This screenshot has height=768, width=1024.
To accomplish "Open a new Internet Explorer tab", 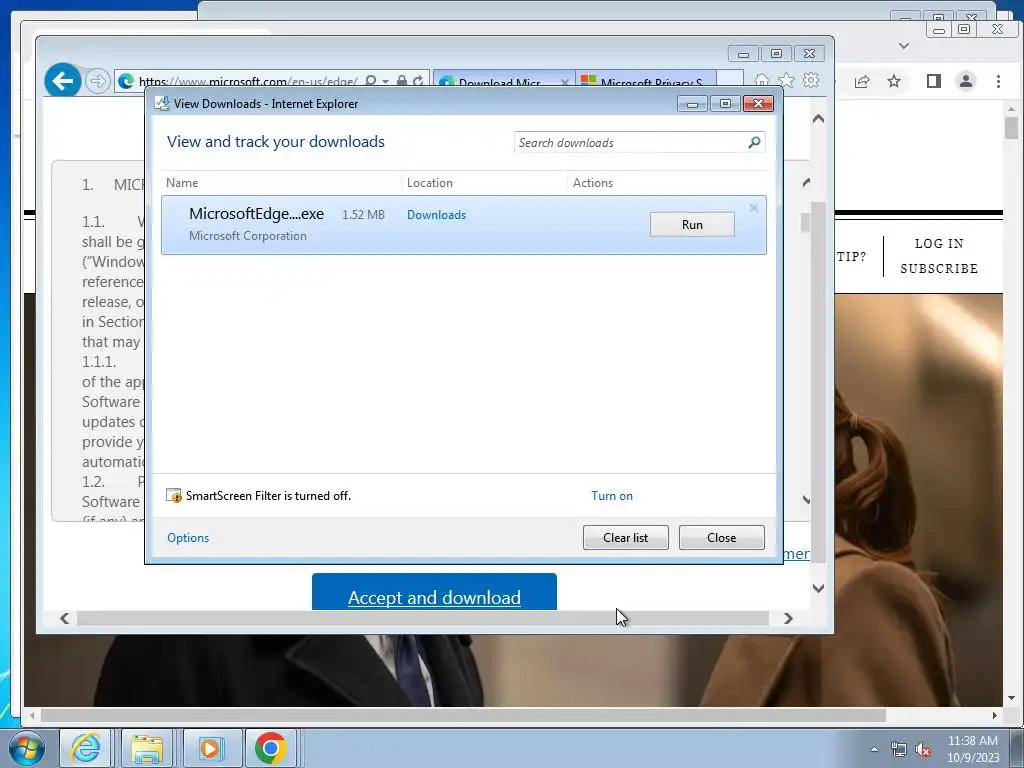I will pyautogui.click(x=730, y=79).
